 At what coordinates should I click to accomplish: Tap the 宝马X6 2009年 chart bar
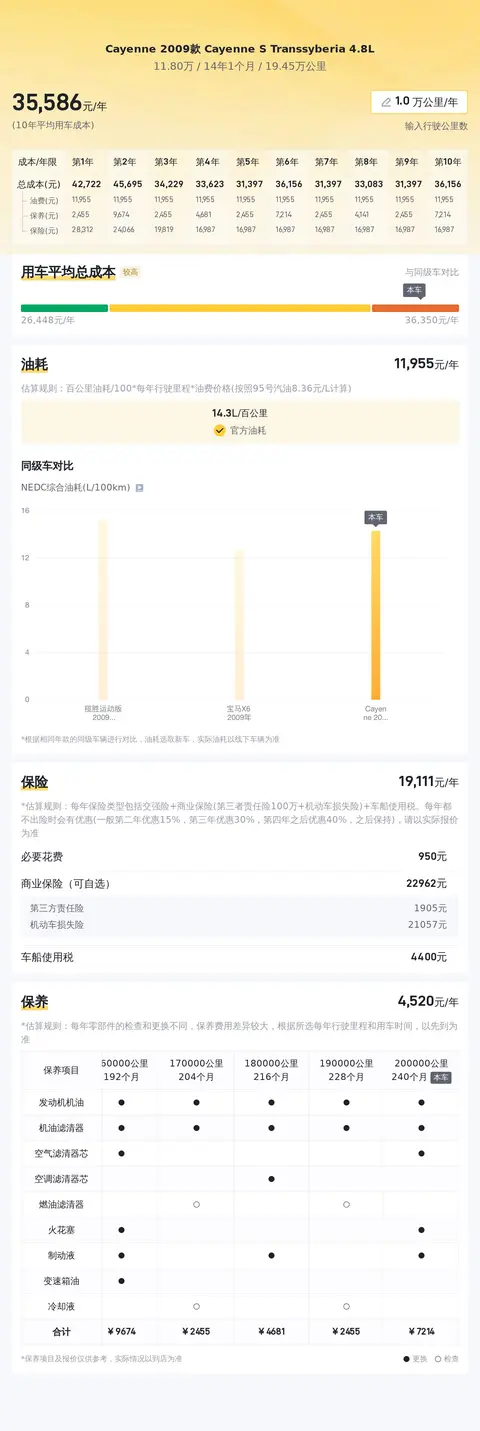[239, 624]
